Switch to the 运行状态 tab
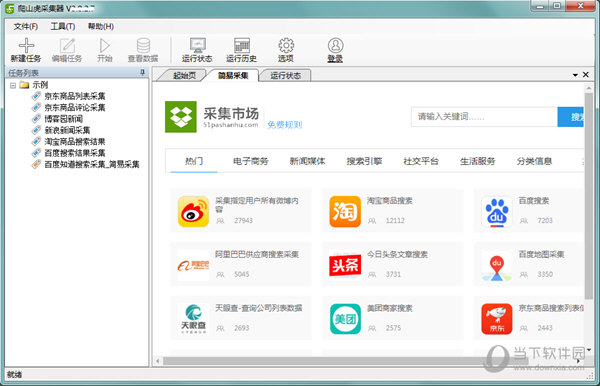 point(285,75)
